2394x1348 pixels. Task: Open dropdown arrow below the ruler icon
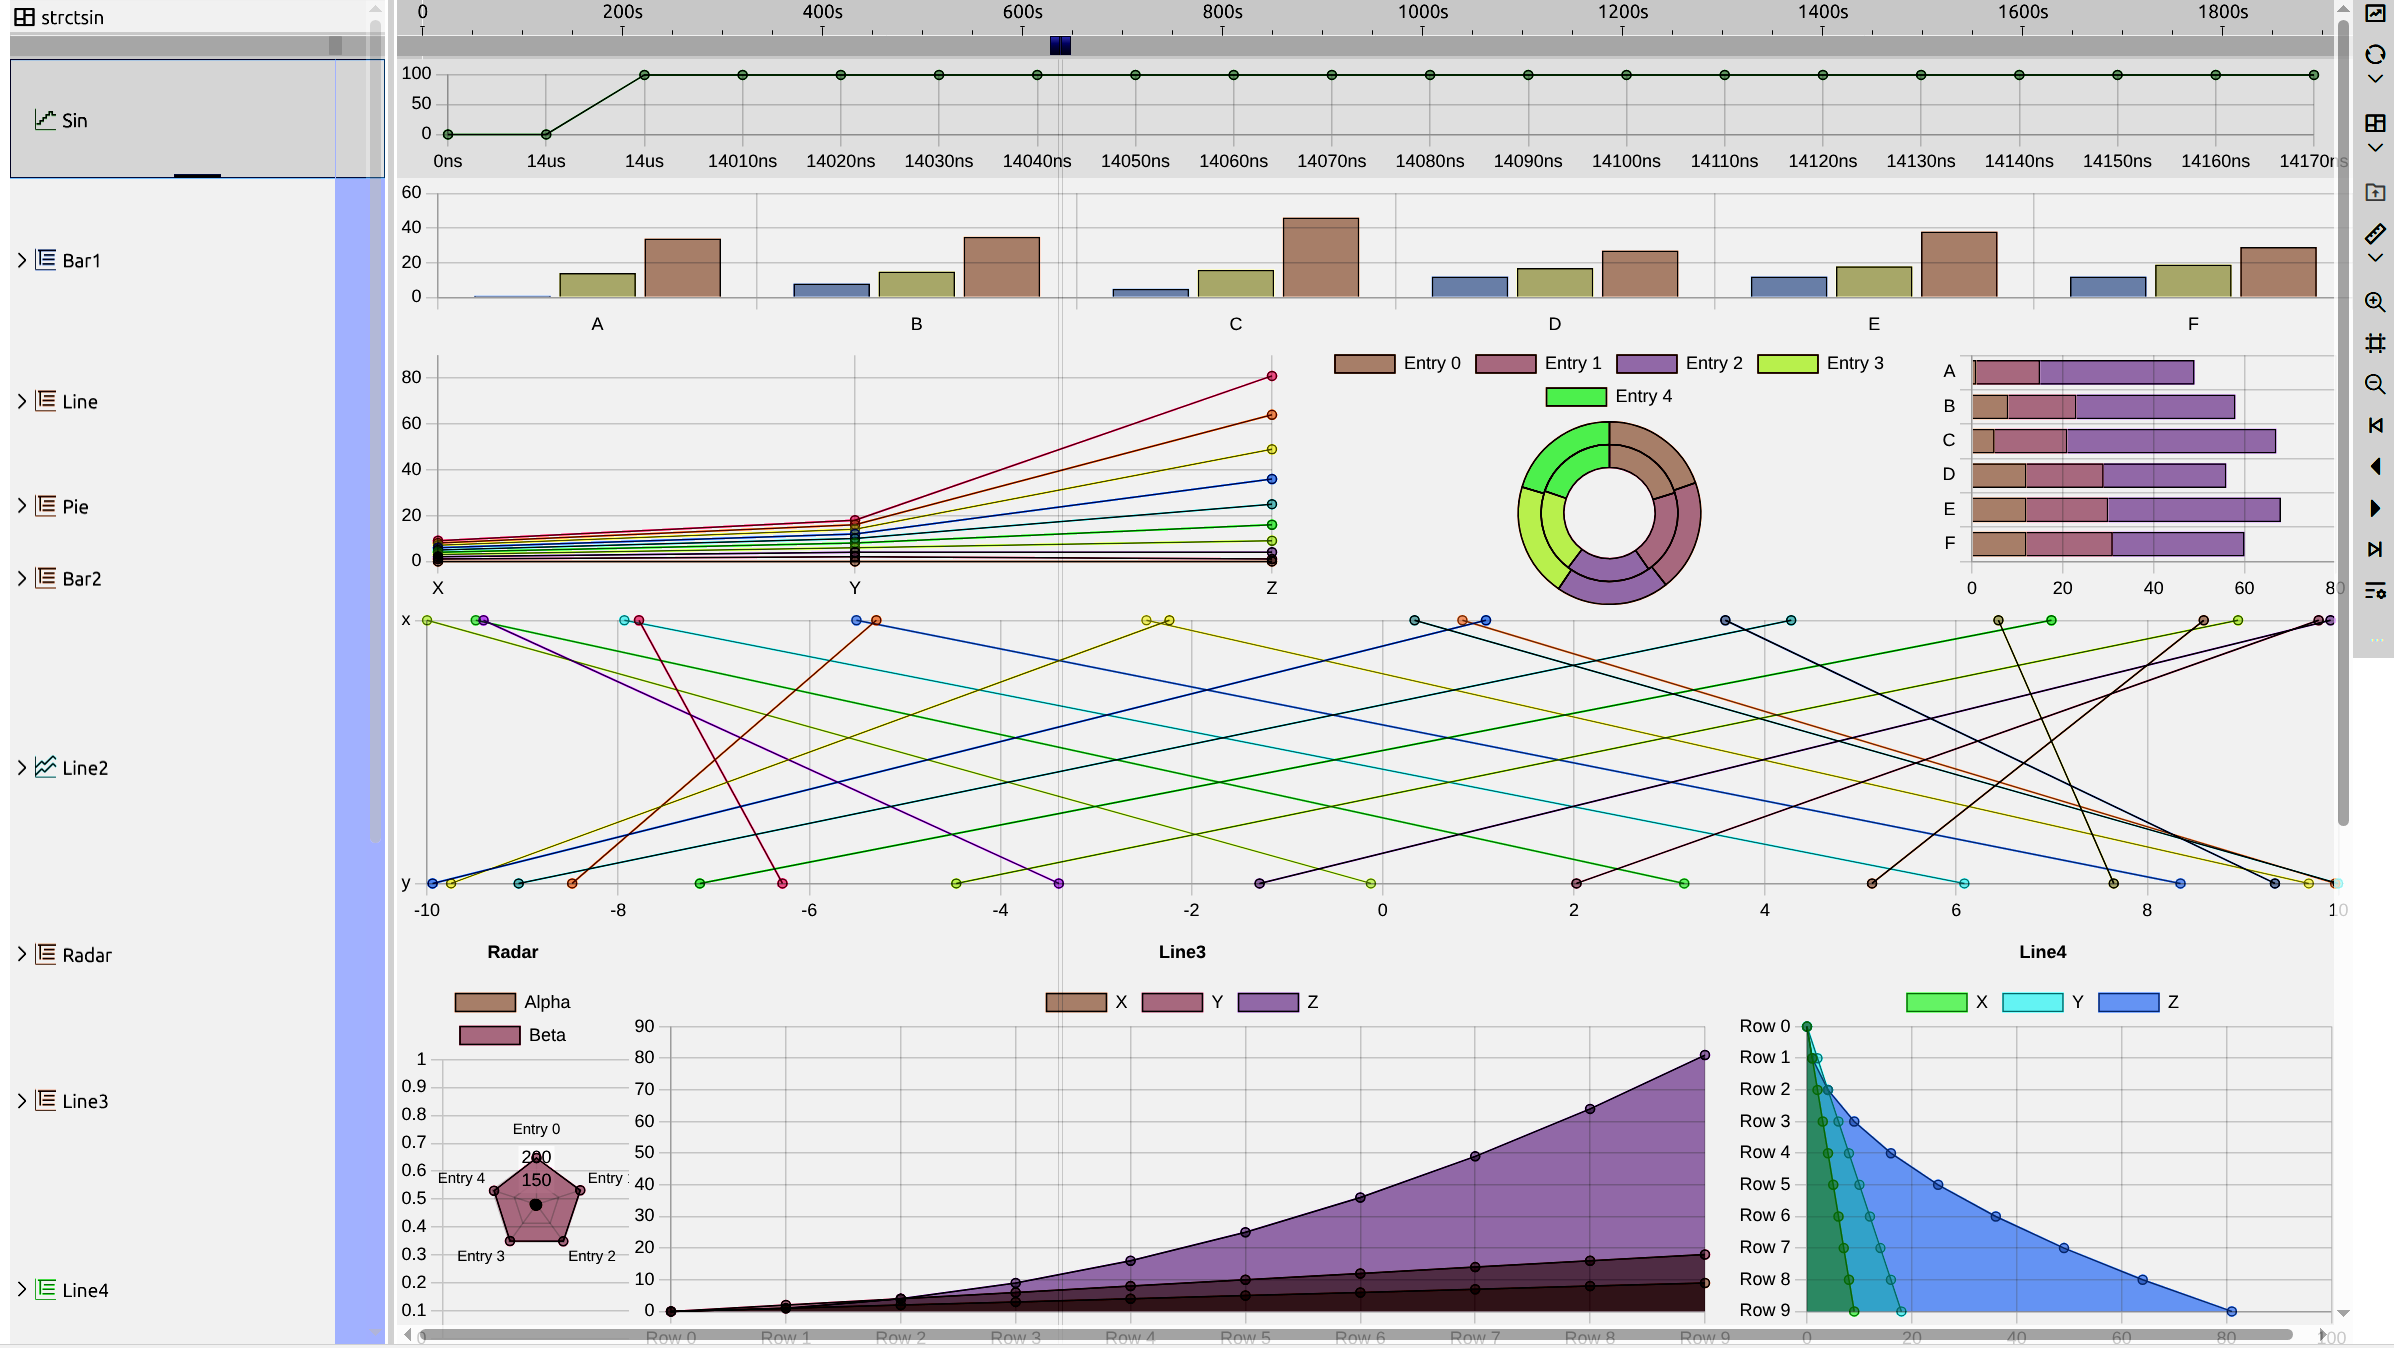coord(2375,258)
